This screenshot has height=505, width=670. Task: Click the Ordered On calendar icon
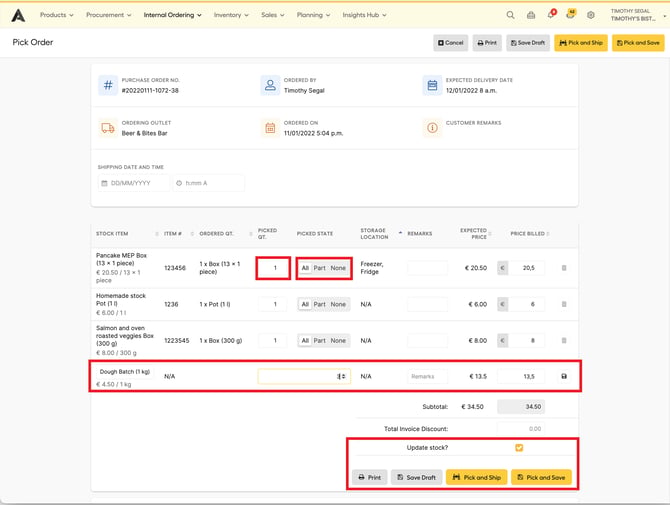270,128
